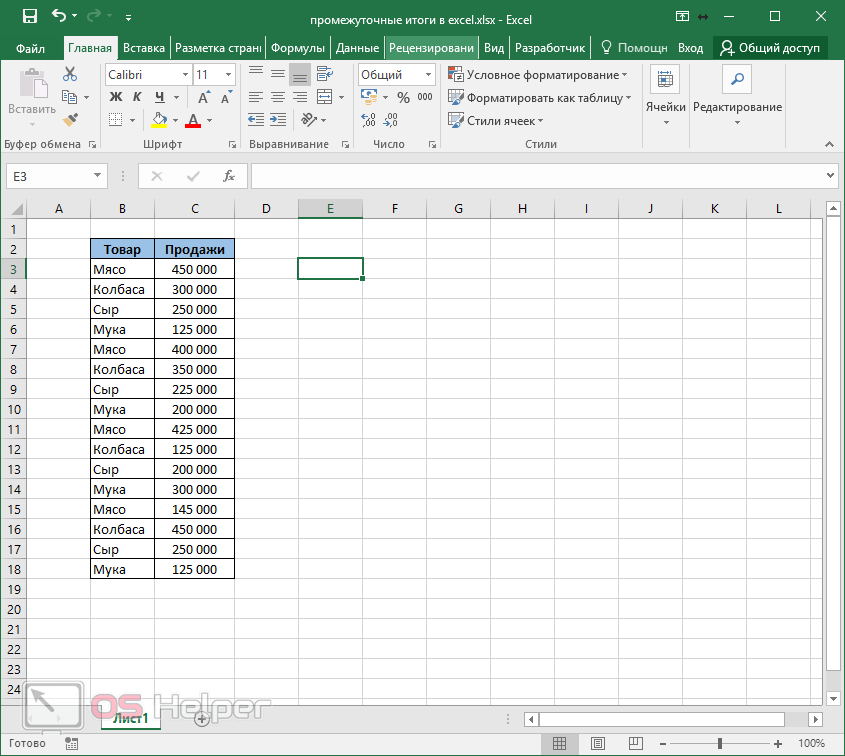Viewport: 845px width, 756px height.
Task: Toggle Middle Align
Action: point(278,74)
